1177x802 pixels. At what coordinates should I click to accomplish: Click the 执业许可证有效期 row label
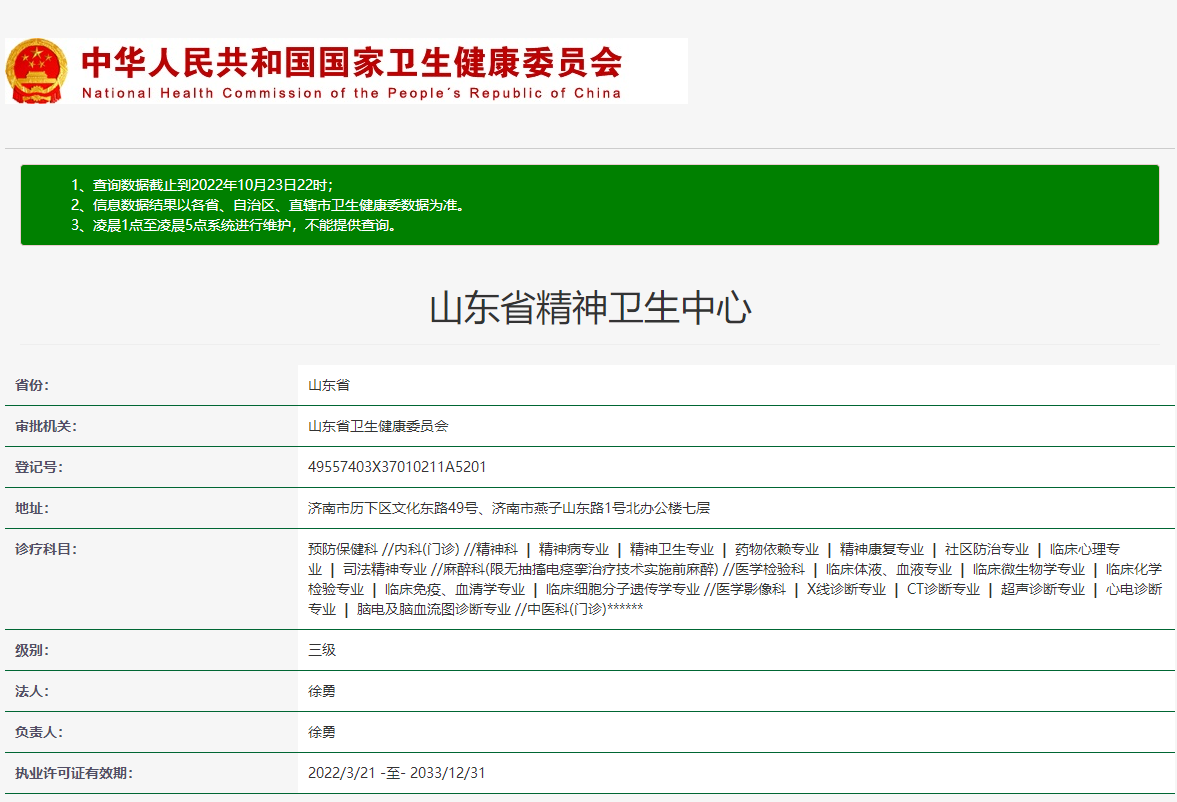[x=74, y=773]
